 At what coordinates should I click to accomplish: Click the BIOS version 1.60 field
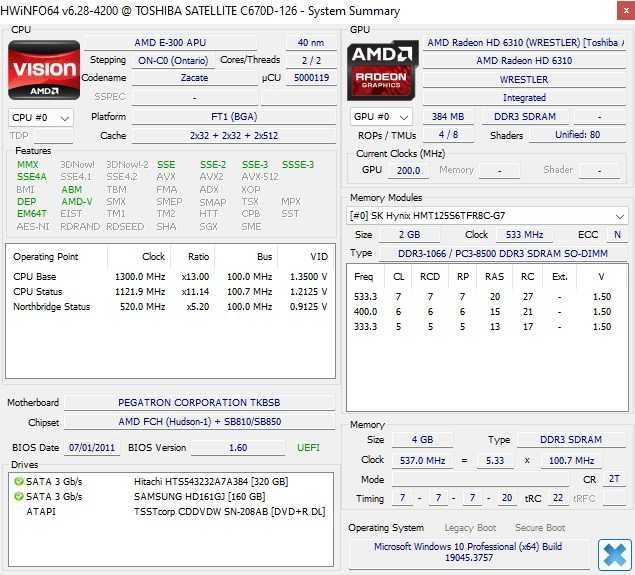[238, 448]
